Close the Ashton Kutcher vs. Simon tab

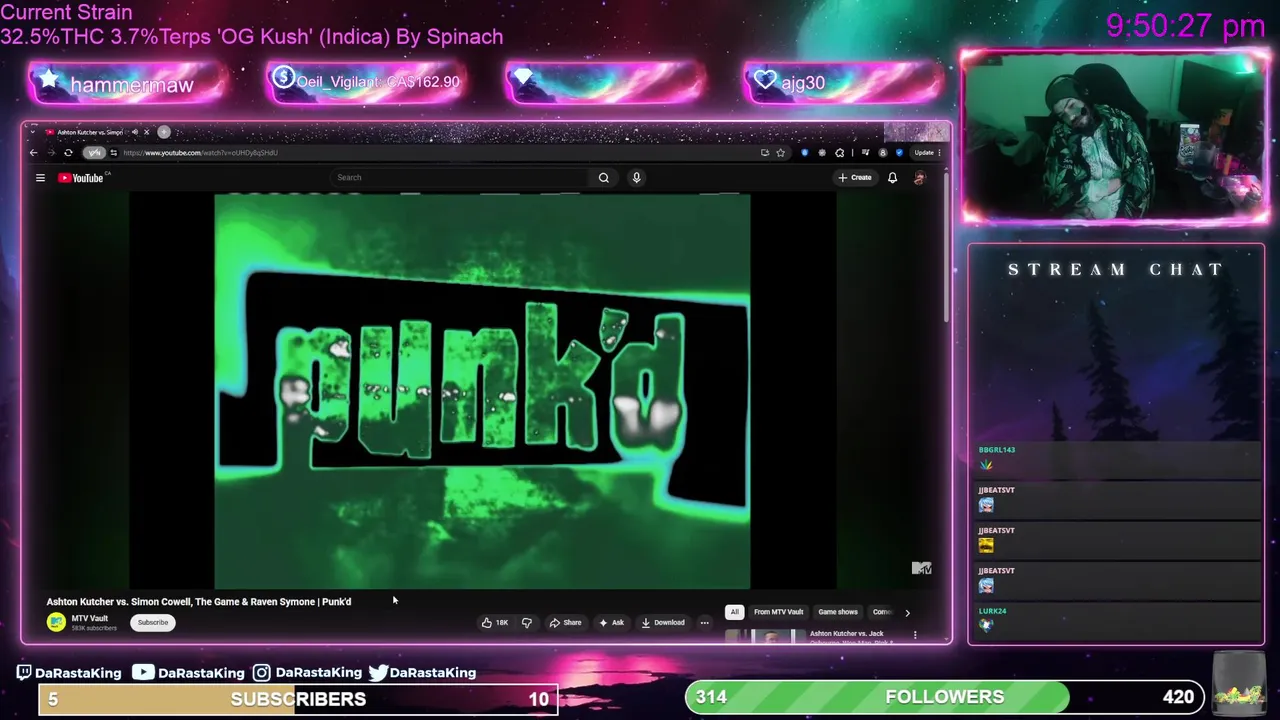point(146,132)
